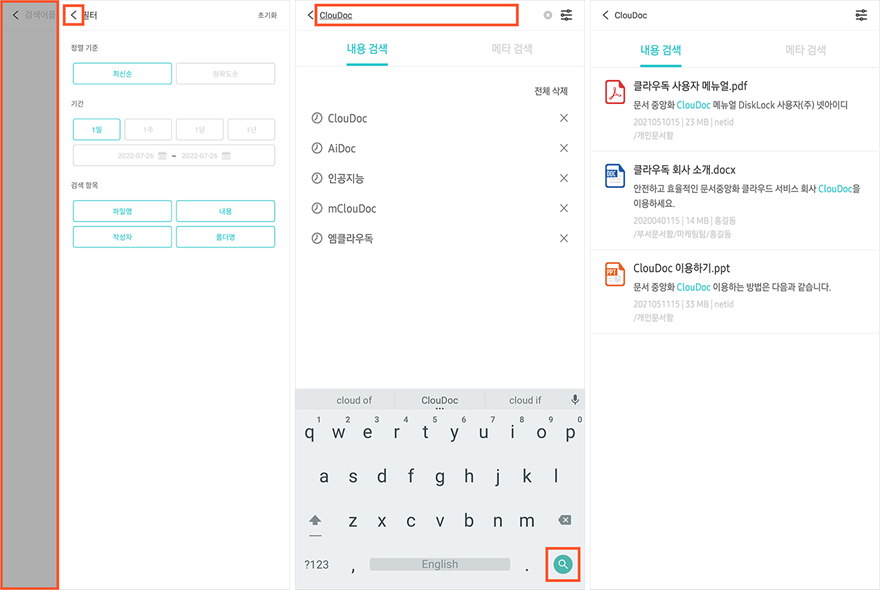The image size is (880, 590).
Task: Click the end date field after the tilde
Action: pyautogui.click(x=200, y=155)
